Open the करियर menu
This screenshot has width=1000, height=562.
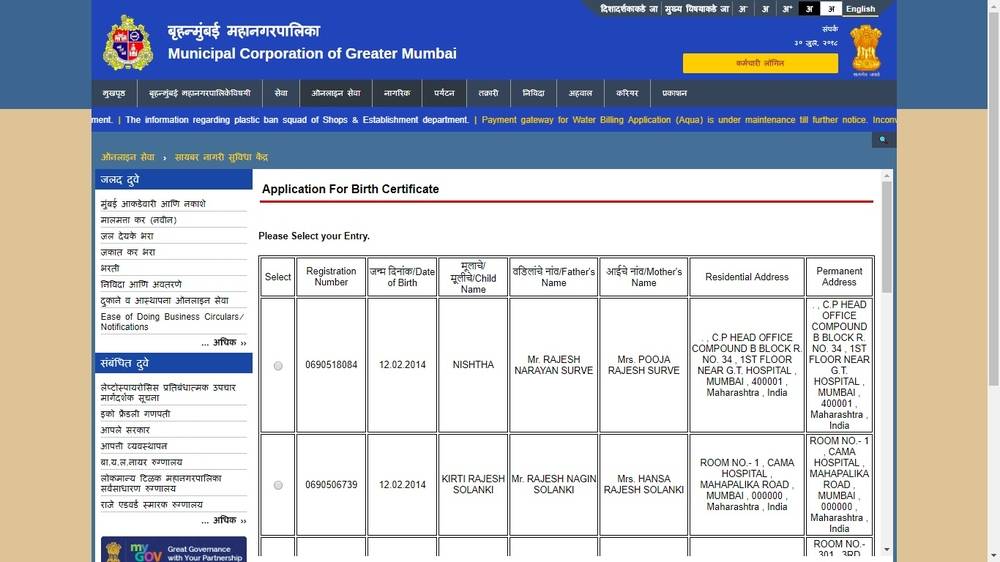coord(627,93)
